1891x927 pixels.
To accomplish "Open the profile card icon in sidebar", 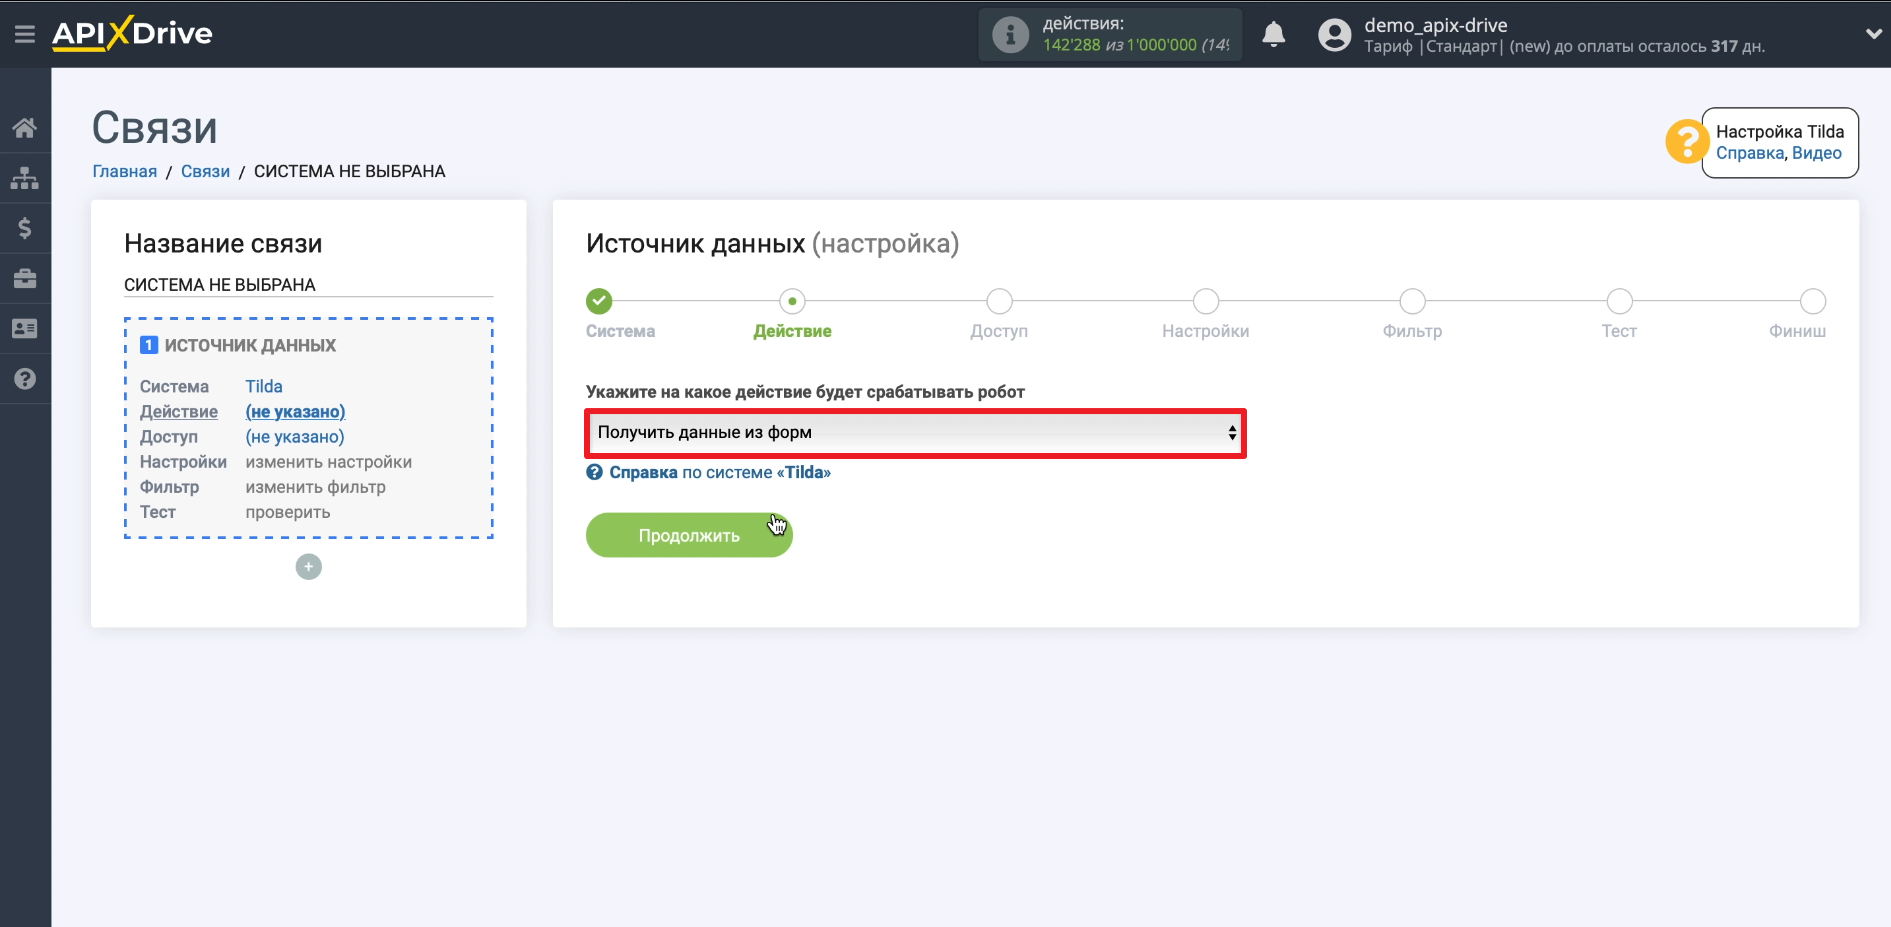I will (25, 328).
